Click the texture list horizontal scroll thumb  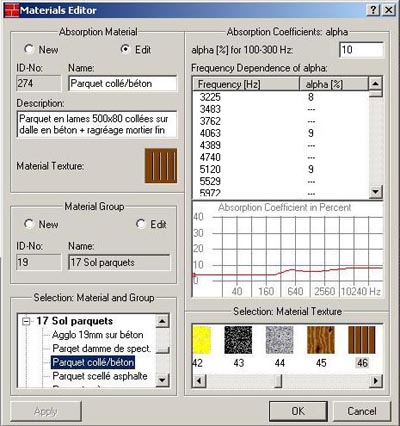click(x=278, y=380)
